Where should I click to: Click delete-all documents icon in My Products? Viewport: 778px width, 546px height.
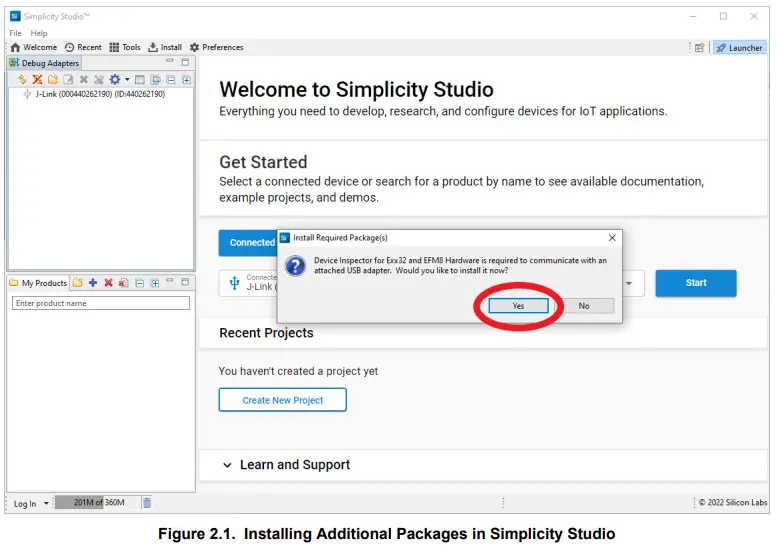point(124,283)
